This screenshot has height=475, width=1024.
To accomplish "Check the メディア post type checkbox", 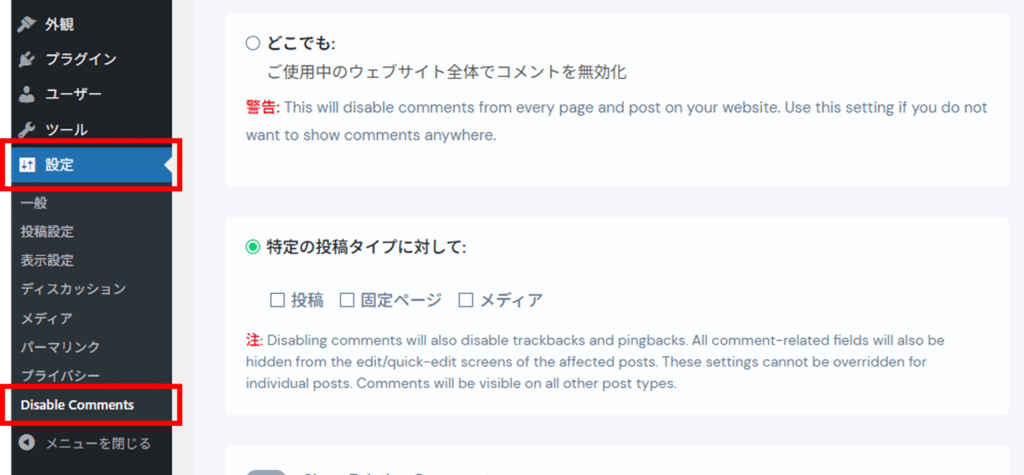I will (x=466, y=300).
